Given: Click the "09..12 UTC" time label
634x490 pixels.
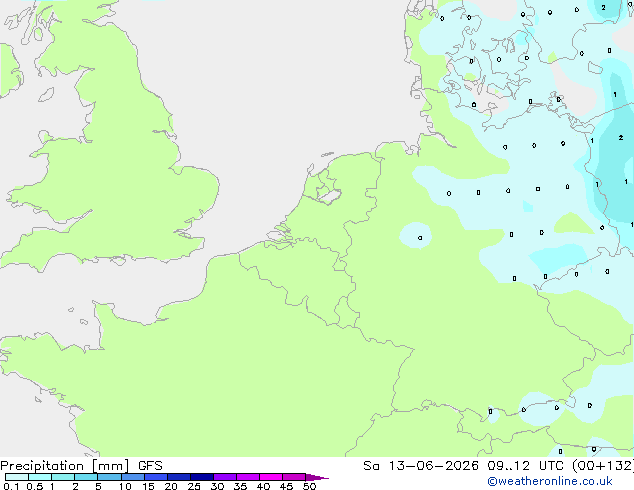Looking at the screenshot, I should pyautogui.click(x=526, y=466).
